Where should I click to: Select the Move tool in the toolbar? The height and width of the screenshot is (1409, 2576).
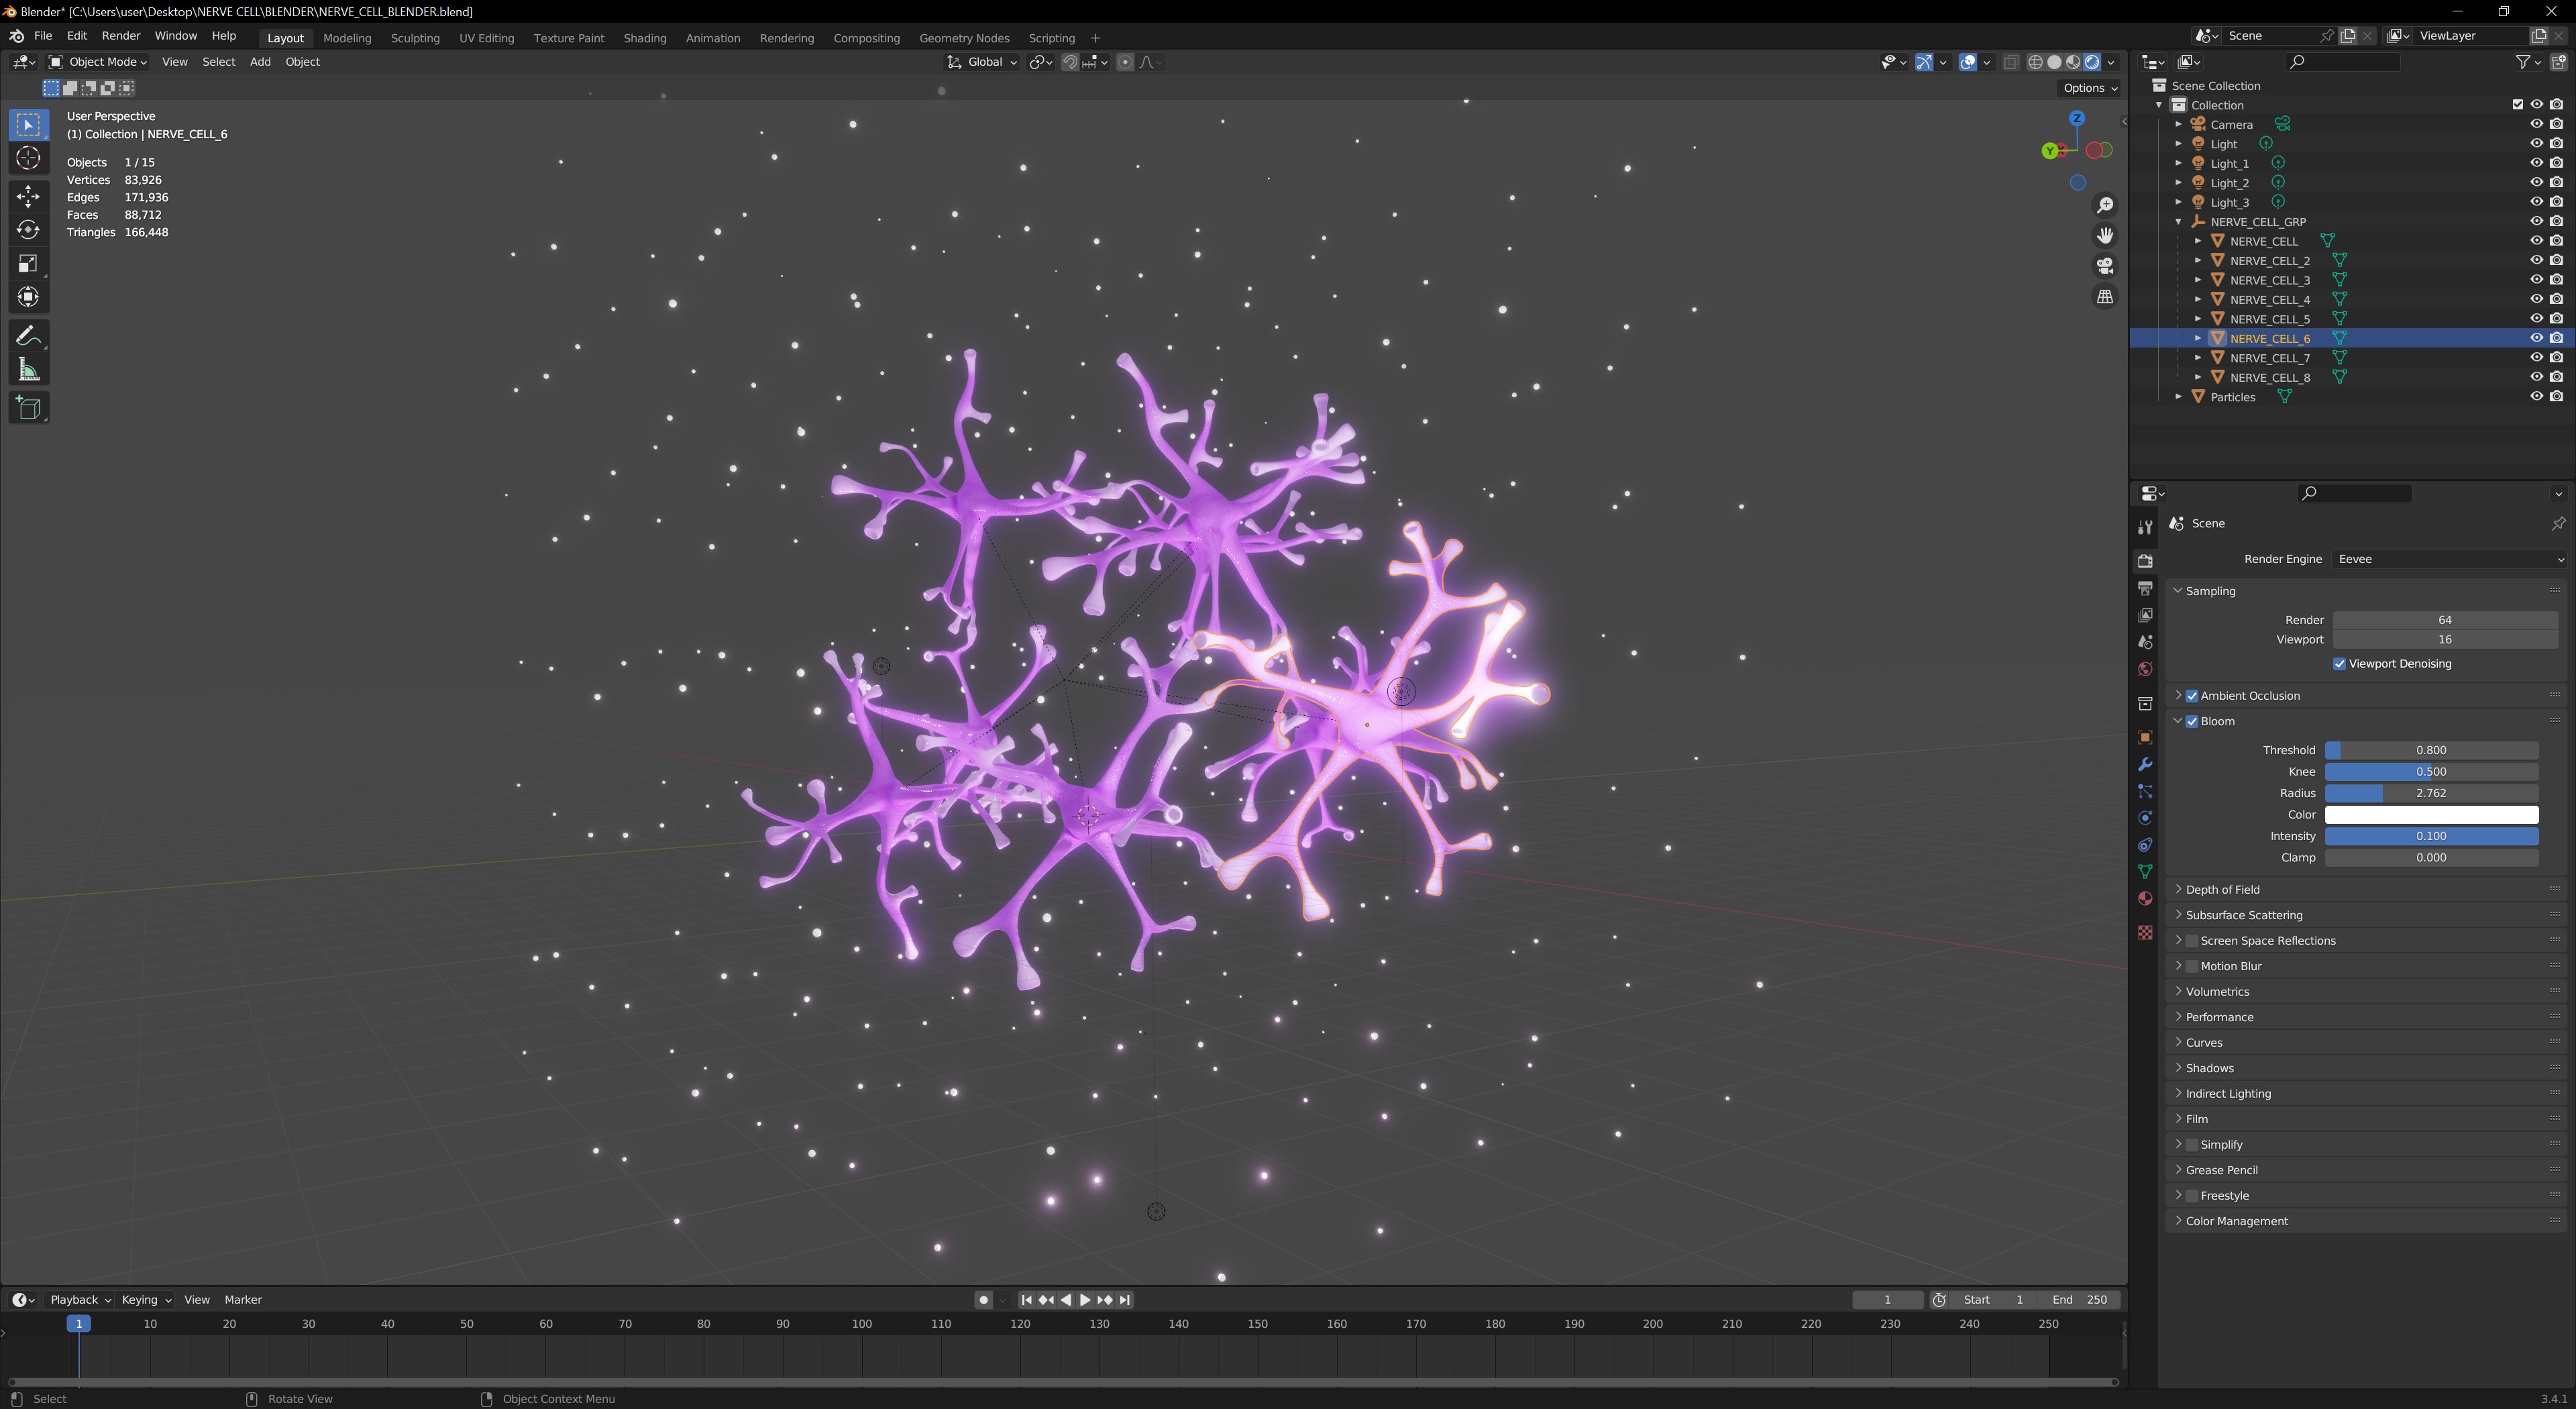pos(28,195)
